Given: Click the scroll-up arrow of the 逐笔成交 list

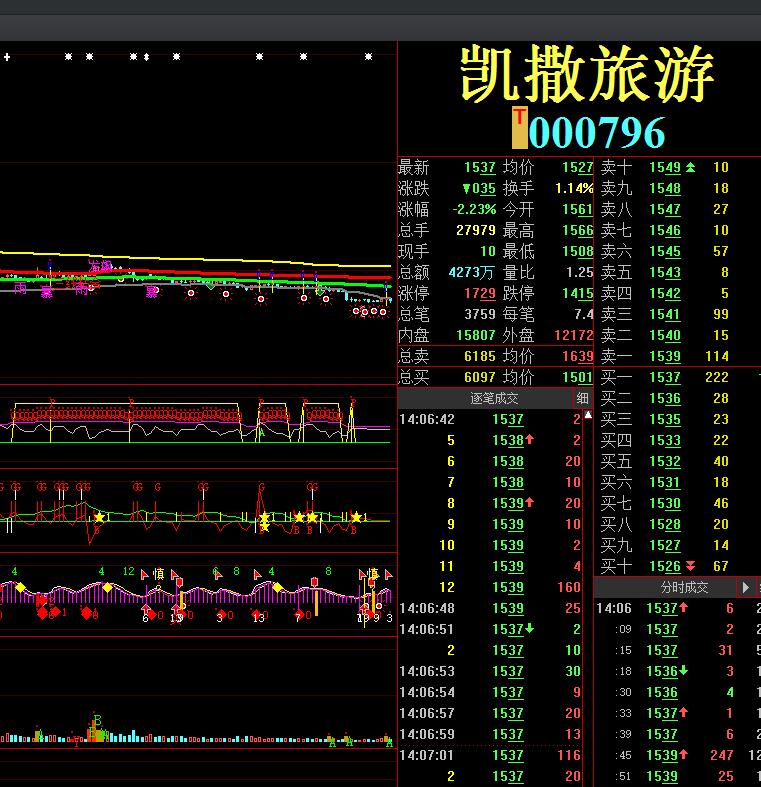Looking at the screenshot, I should (588, 415).
